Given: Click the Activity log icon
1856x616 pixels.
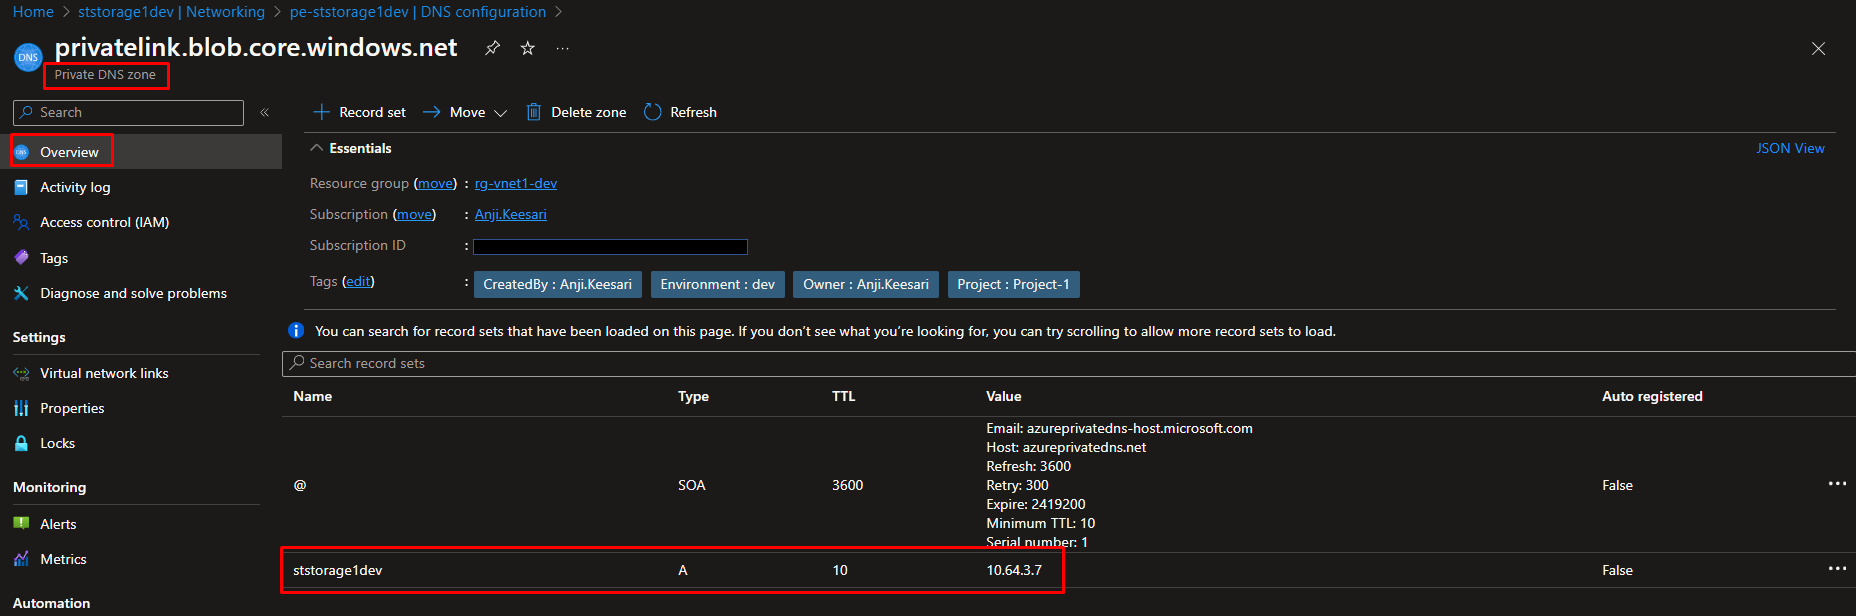Looking at the screenshot, I should [x=21, y=187].
